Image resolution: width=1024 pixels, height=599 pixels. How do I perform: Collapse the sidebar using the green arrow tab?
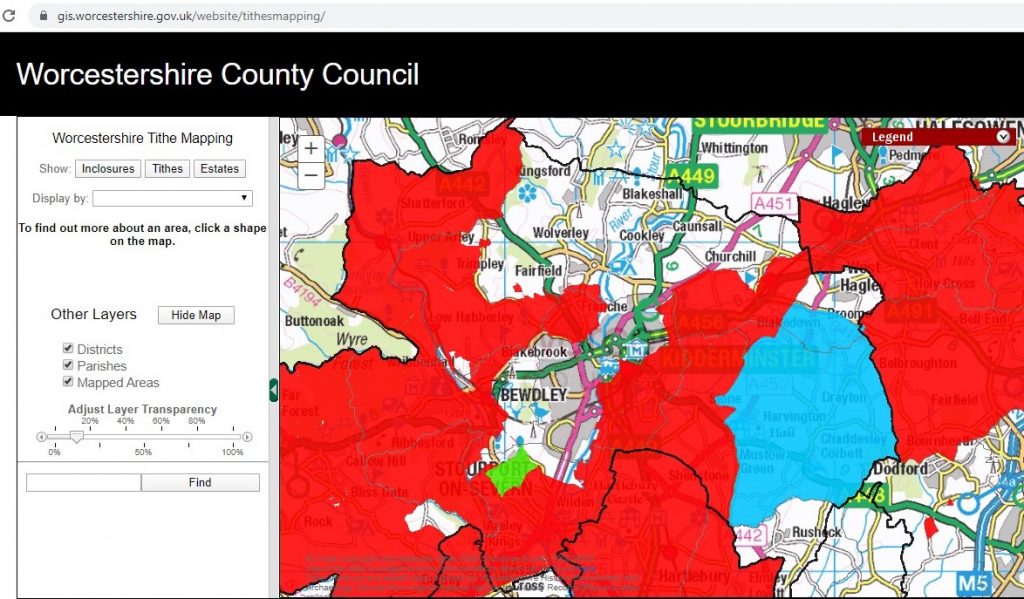pos(274,390)
